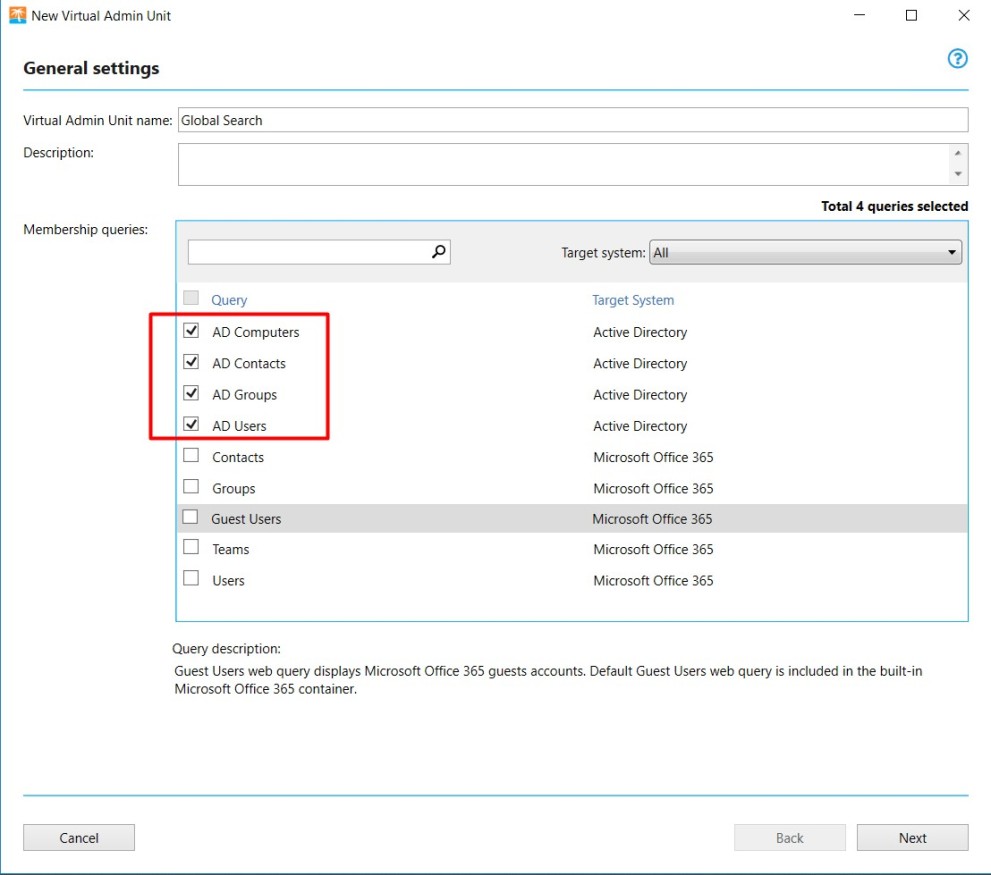Uncheck the AD Groups query checkbox
This screenshot has width=991, height=875.
click(191, 393)
